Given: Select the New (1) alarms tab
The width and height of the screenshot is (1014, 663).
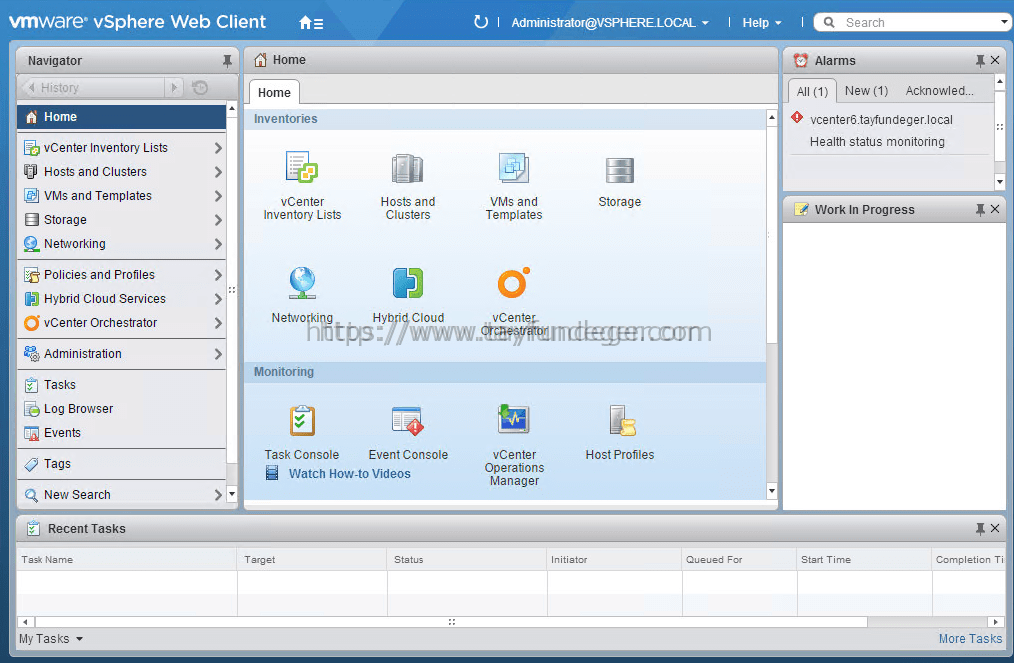Looking at the screenshot, I should pos(866,91).
